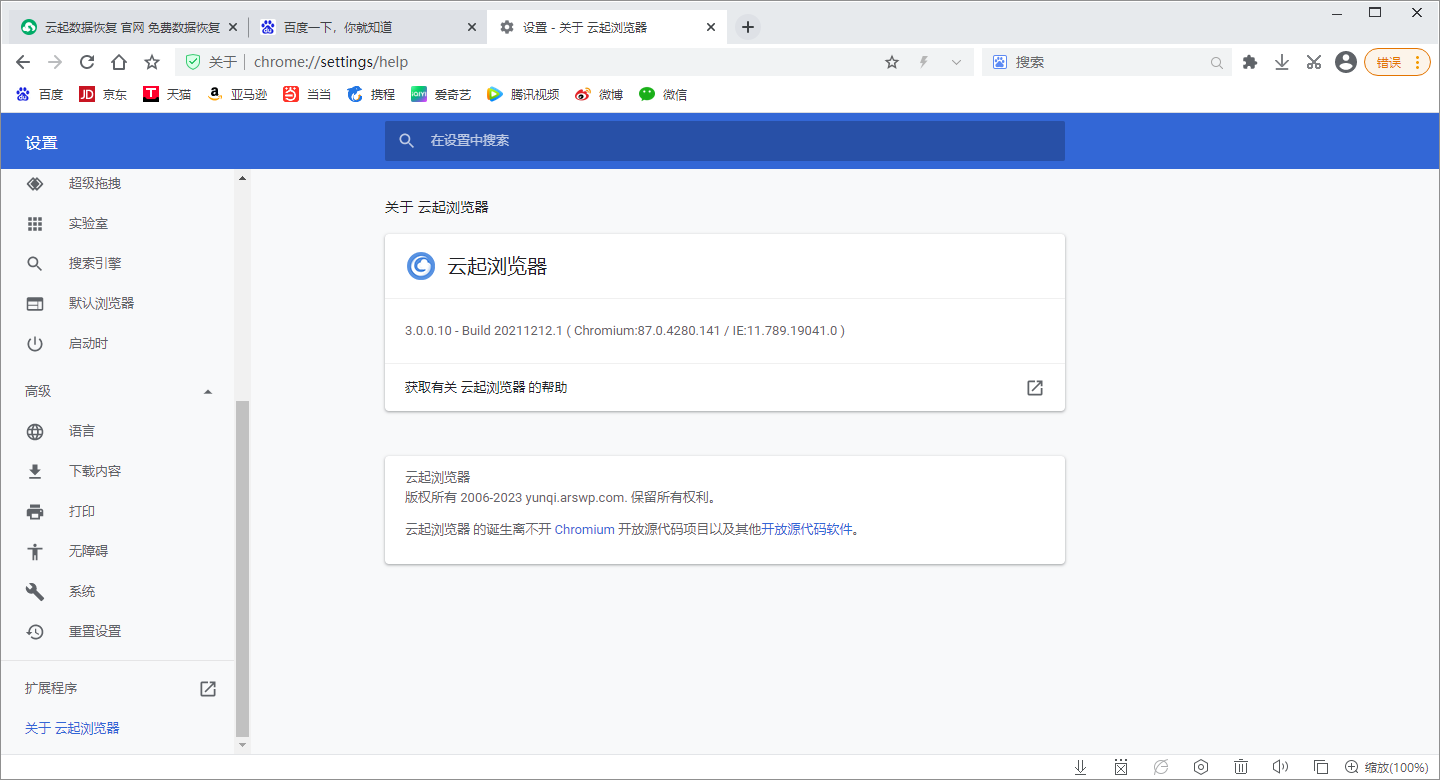The width and height of the screenshot is (1440, 780).
Task: Collapse the 高级 section
Action: point(118,391)
